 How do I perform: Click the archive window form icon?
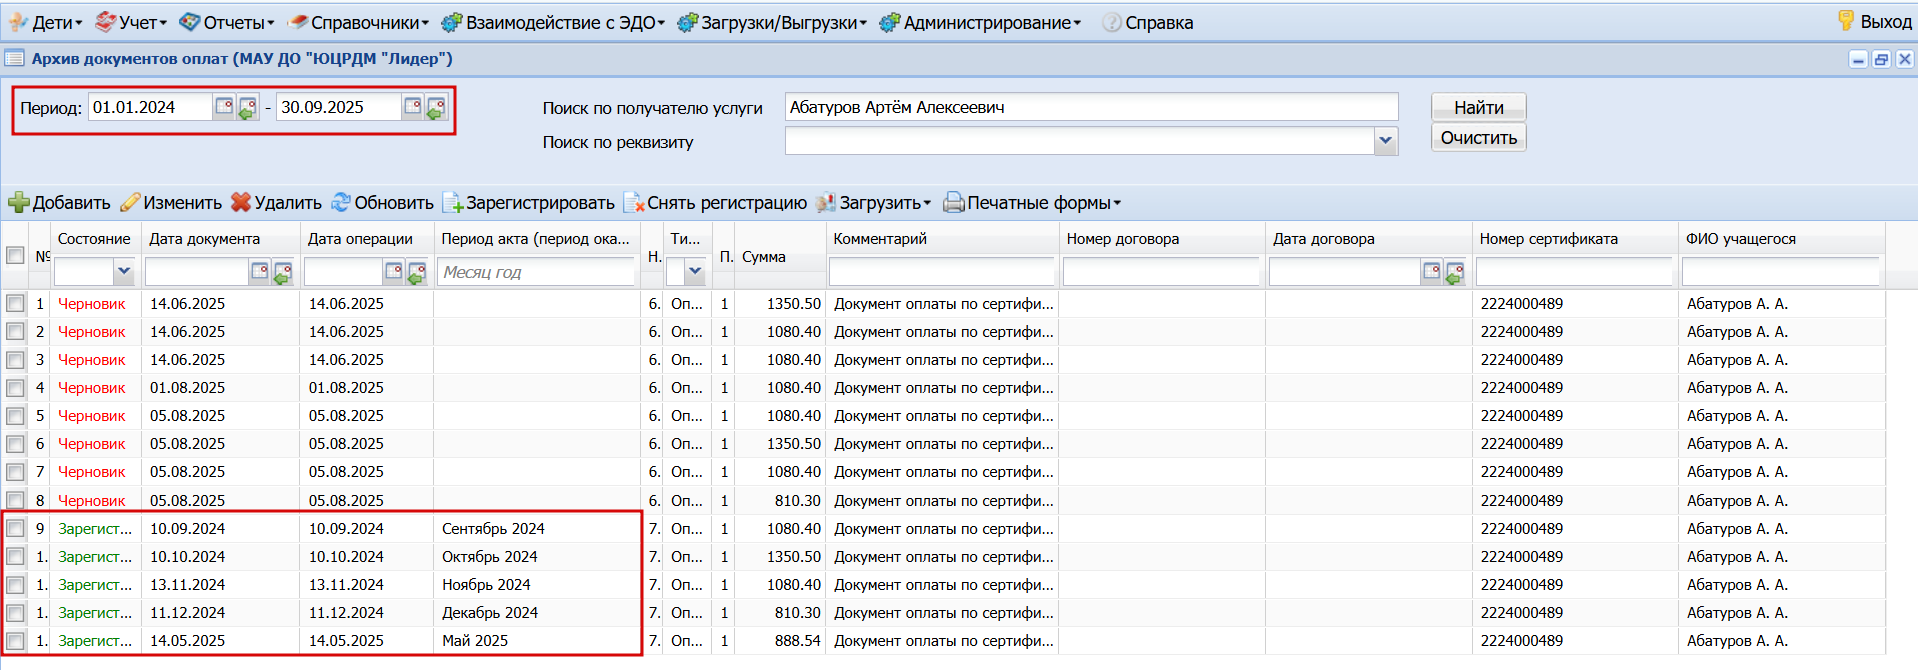coord(14,58)
